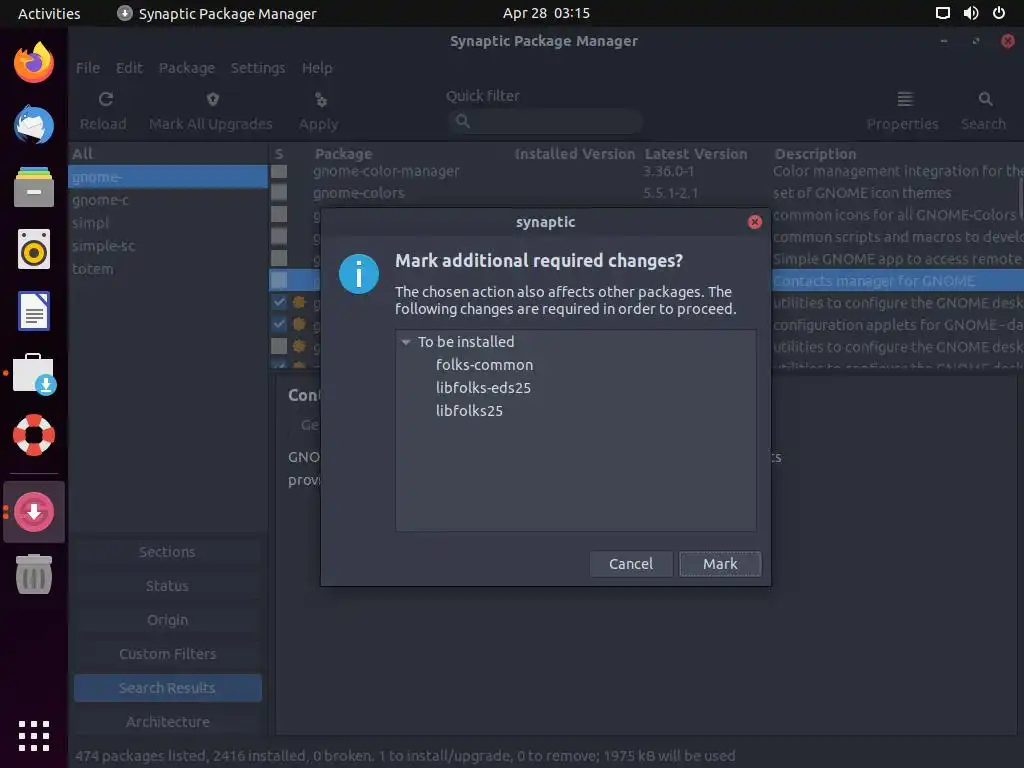Open the Trash from the dock
This screenshot has width=1024, height=768.
[x=34, y=575]
